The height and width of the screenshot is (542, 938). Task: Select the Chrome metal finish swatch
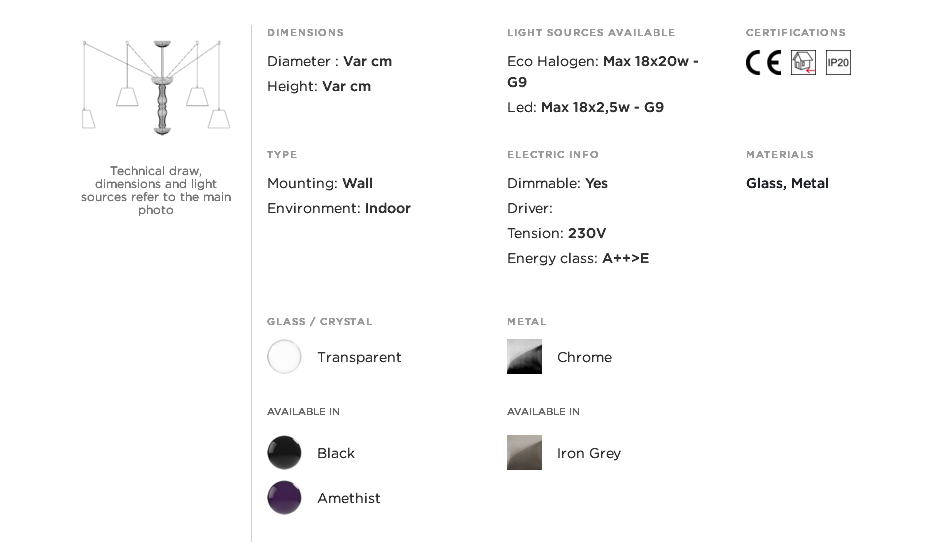click(525, 357)
